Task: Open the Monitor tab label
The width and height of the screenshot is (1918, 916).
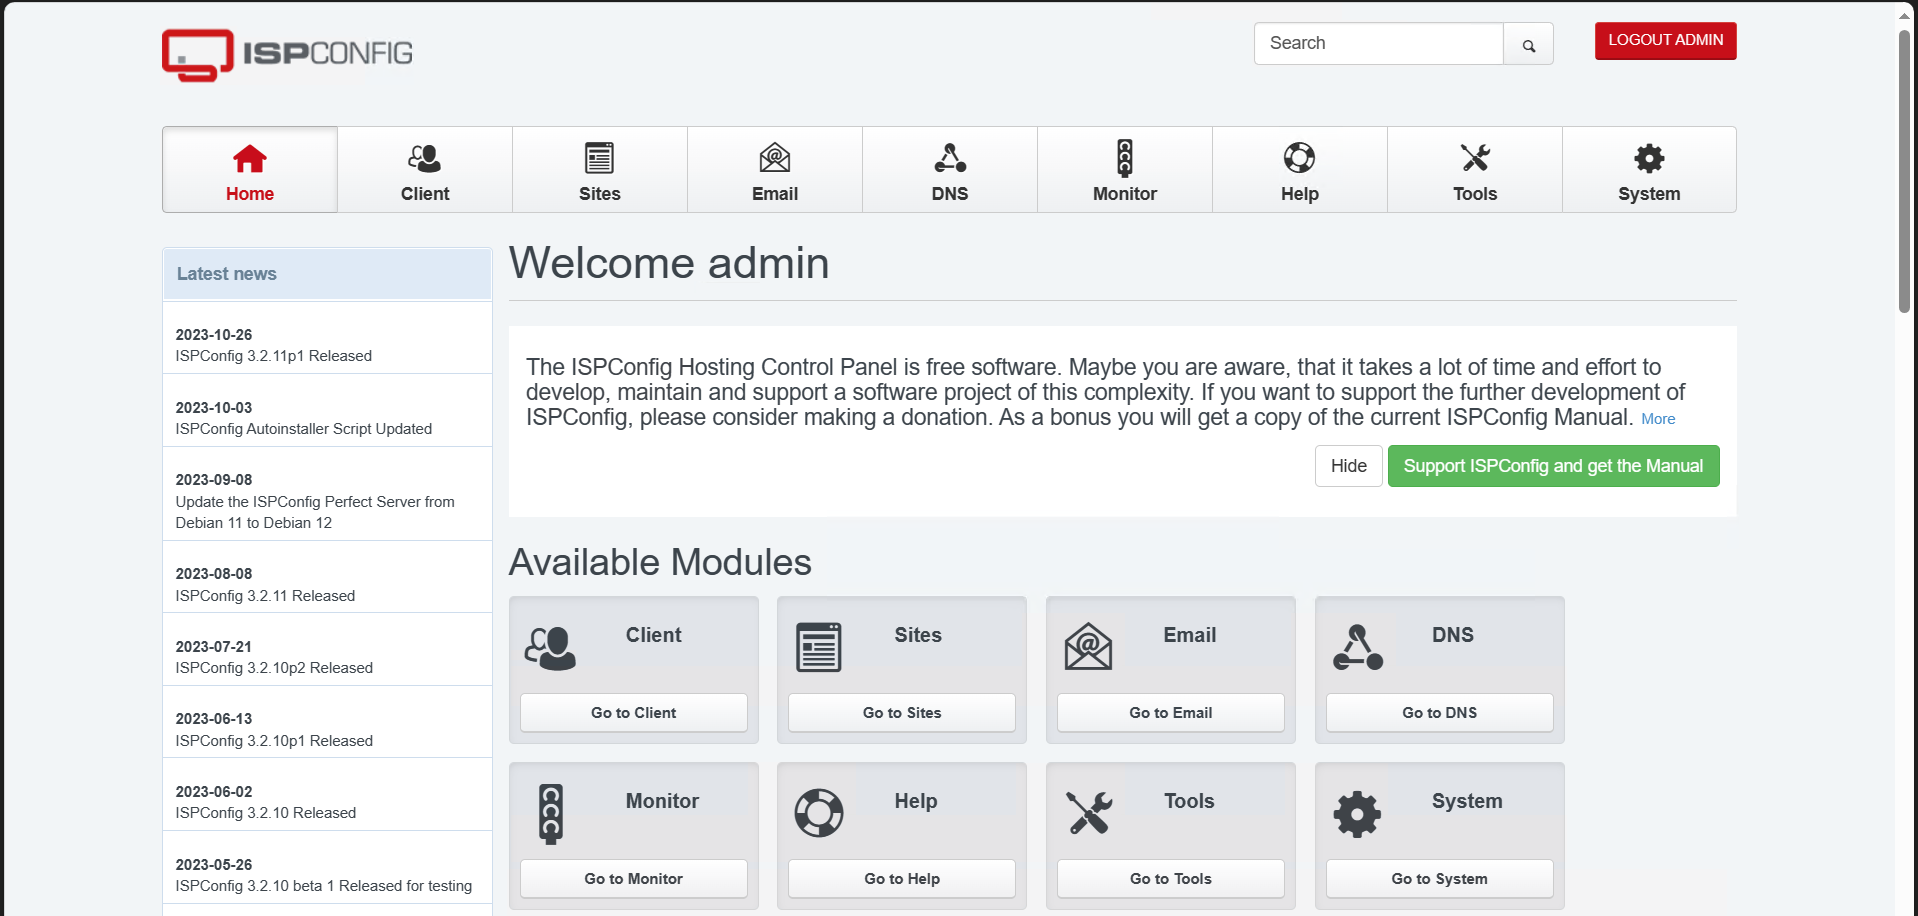Action: 1125,194
